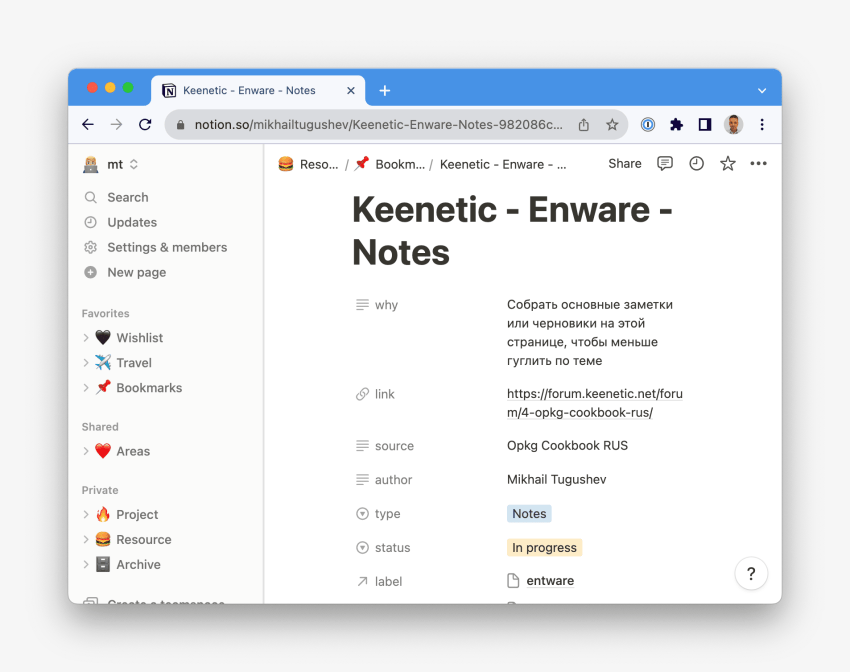
Task: Open the mt workspace switcher
Action: point(111,164)
